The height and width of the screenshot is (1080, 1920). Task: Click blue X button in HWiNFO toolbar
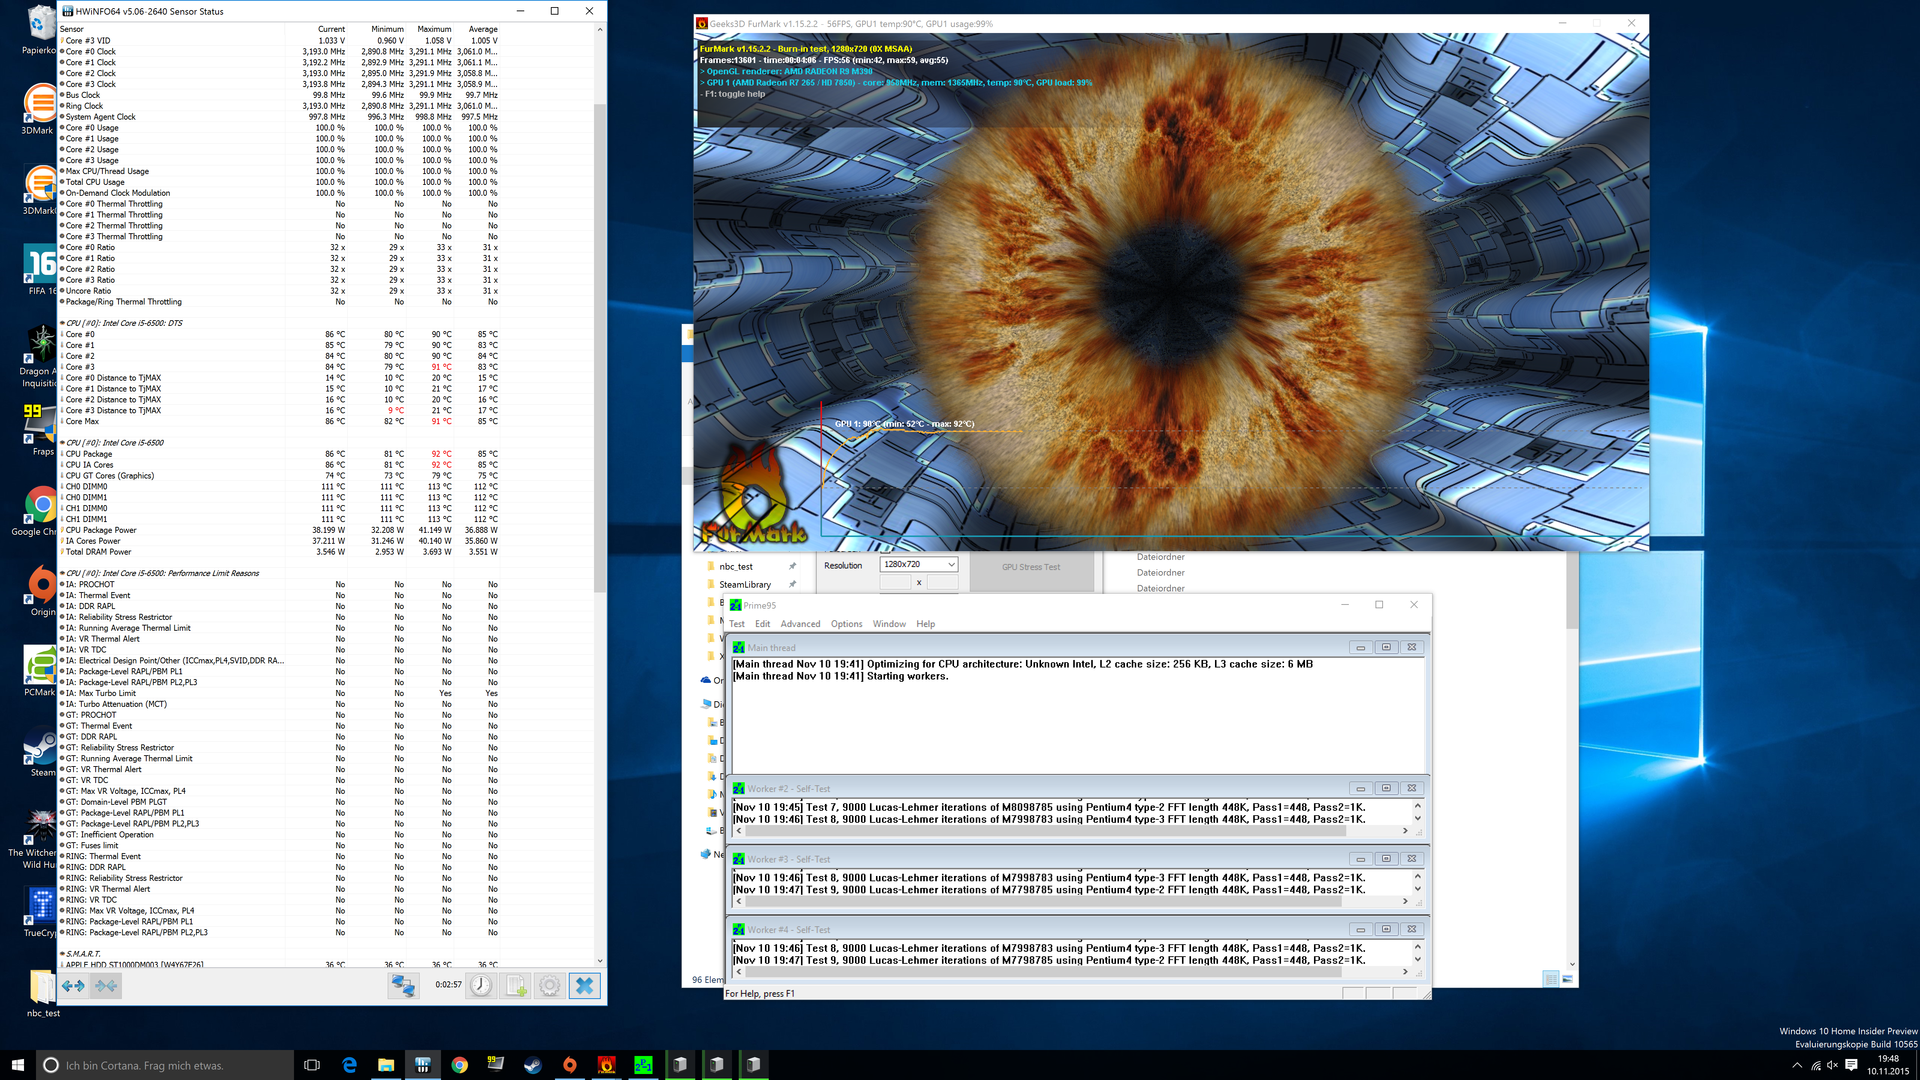[x=585, y=986]
